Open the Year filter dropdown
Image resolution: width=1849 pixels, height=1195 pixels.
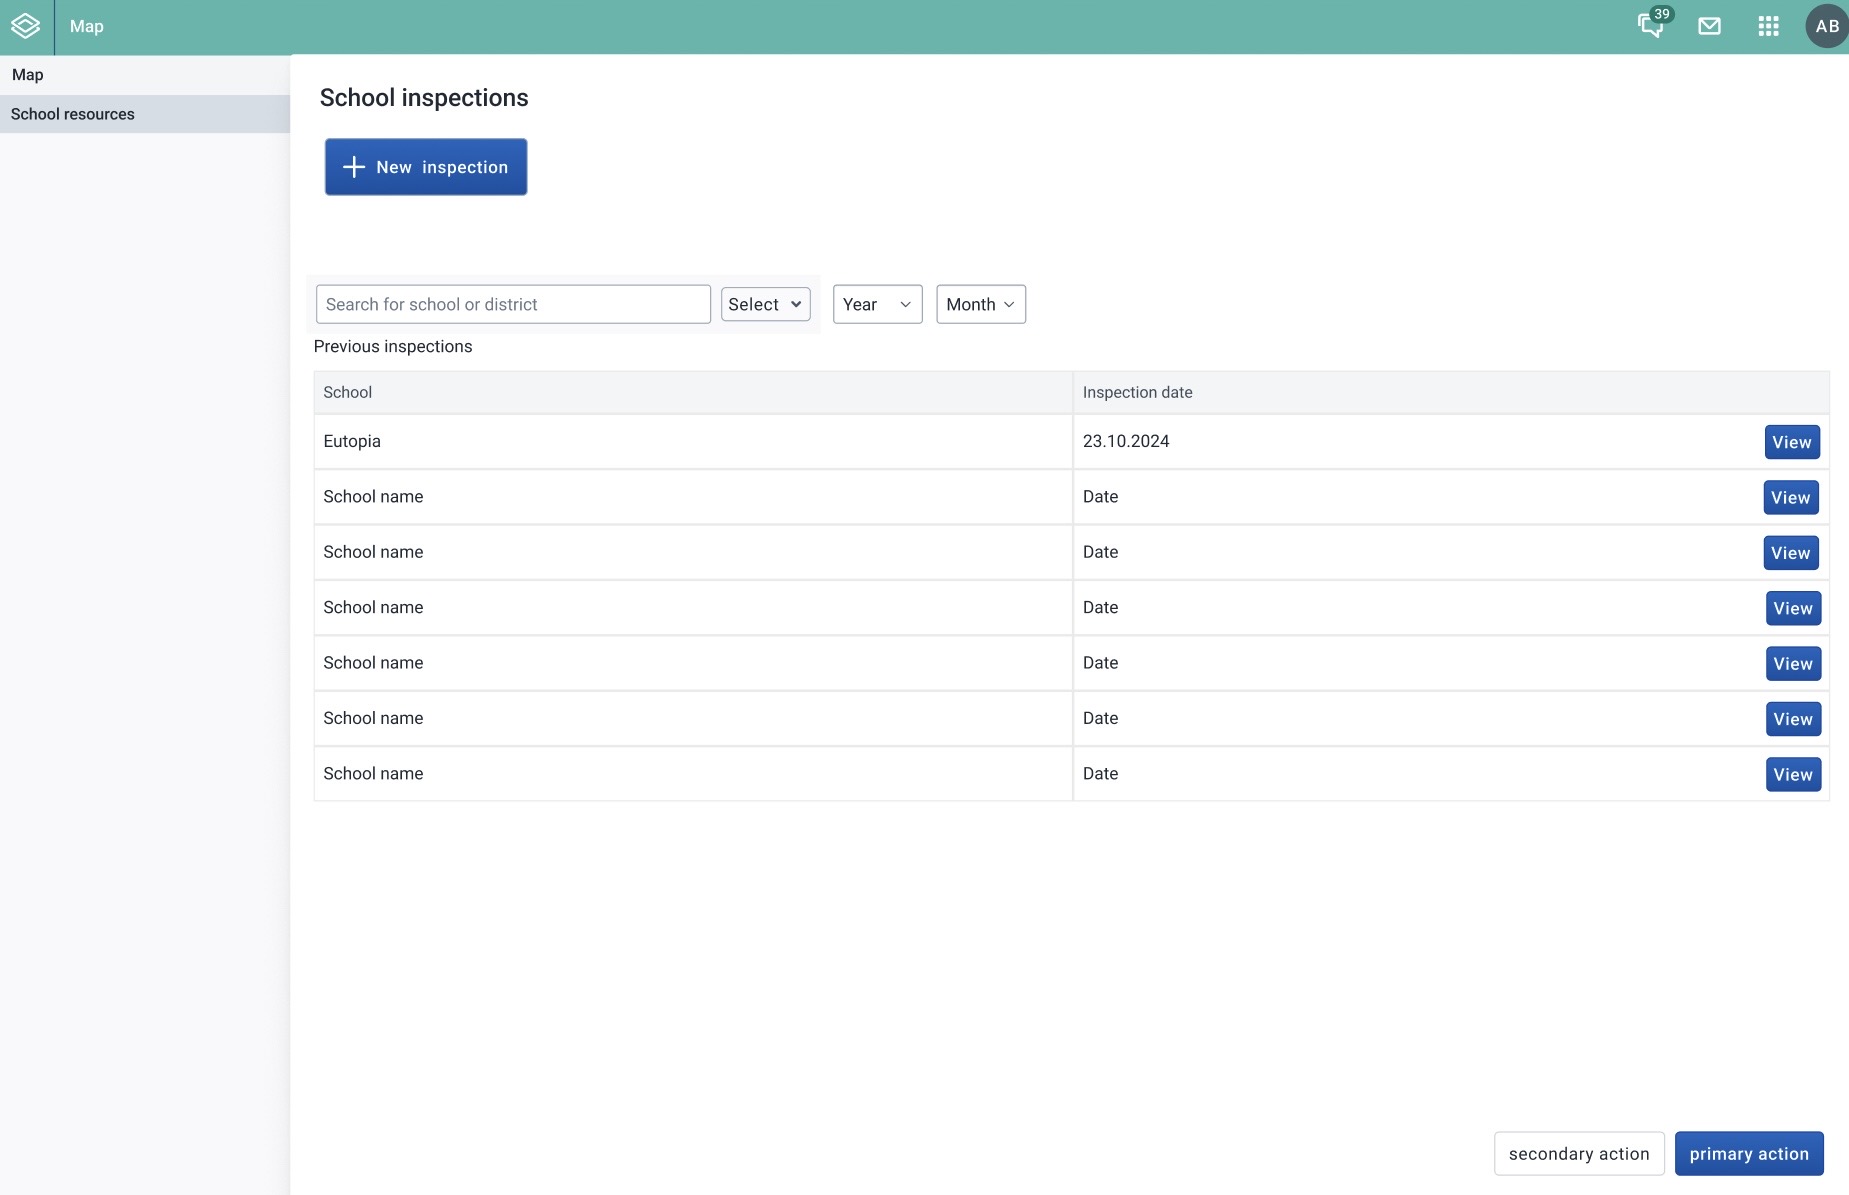876,304
